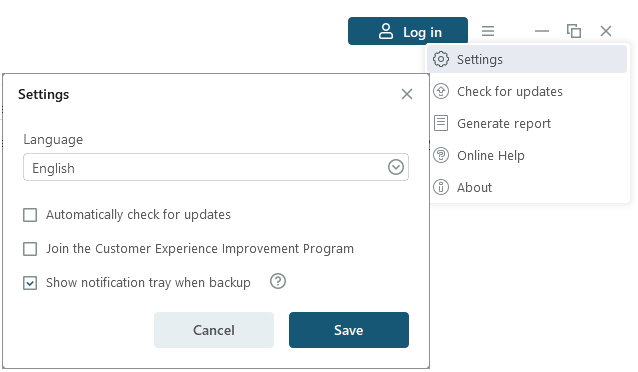Open the English language combo box

tap(216, 167)
